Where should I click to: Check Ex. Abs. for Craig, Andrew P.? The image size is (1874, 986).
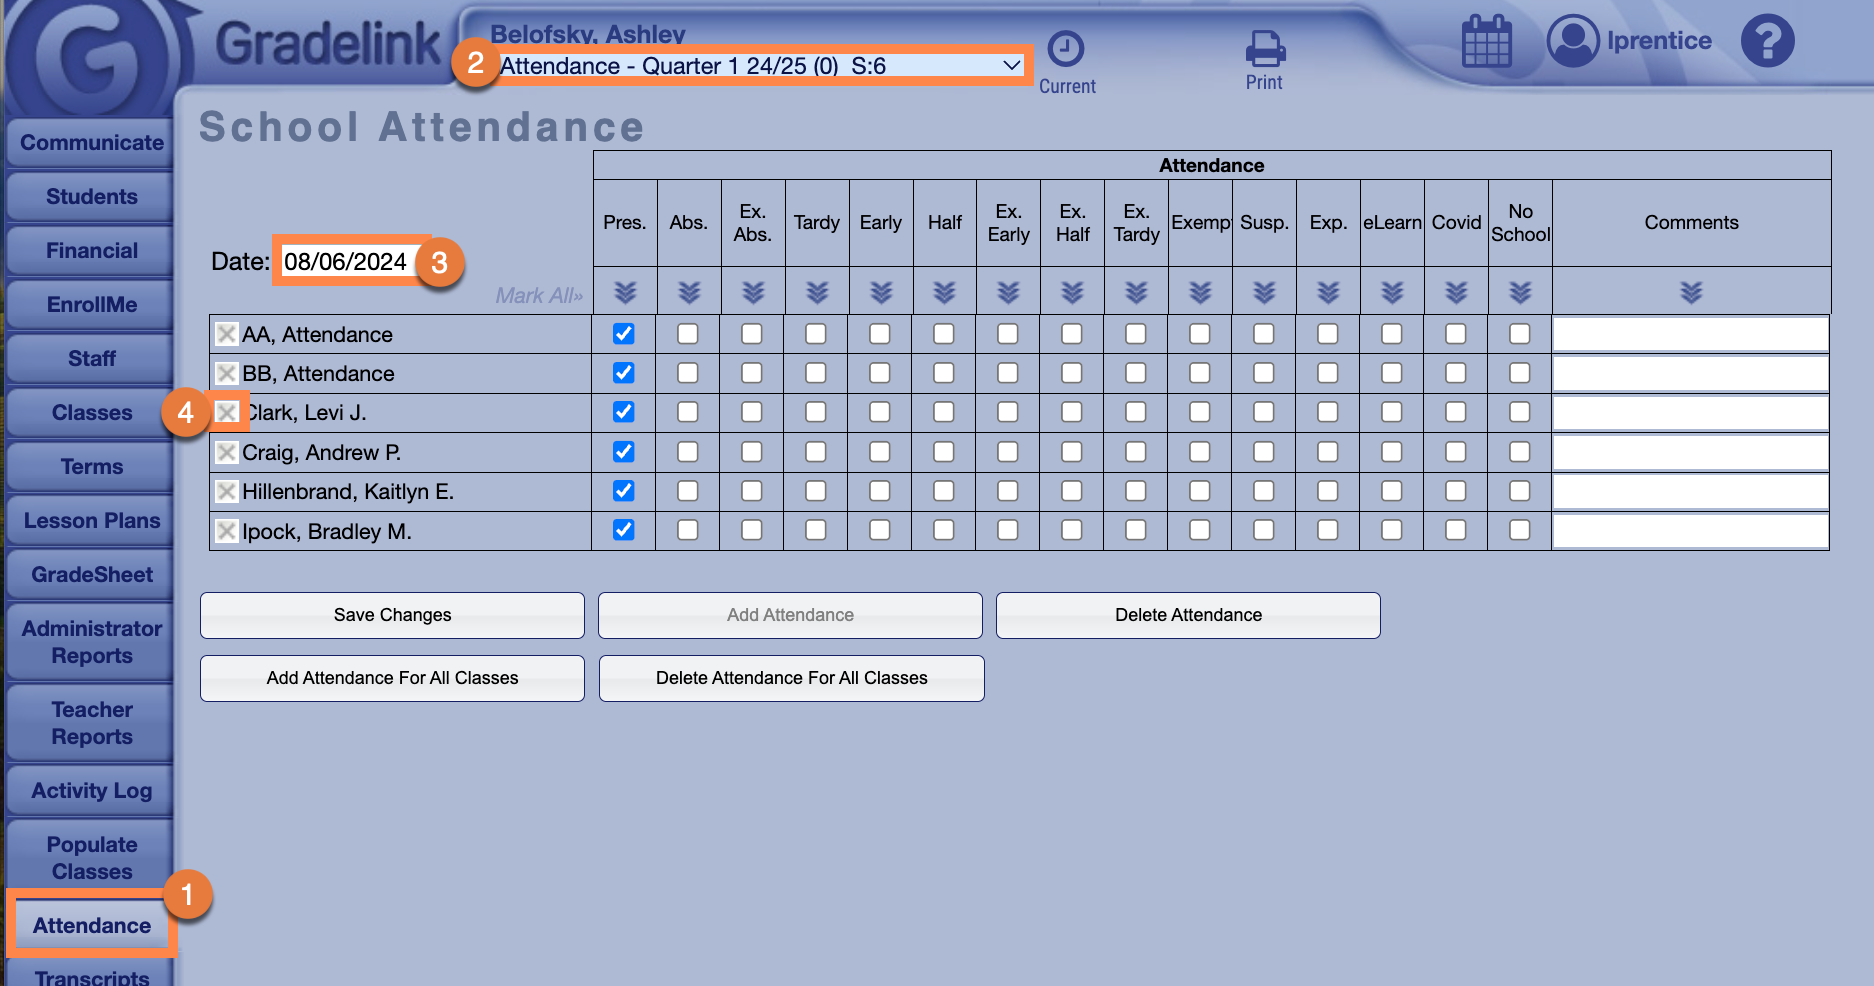[752, 452]
